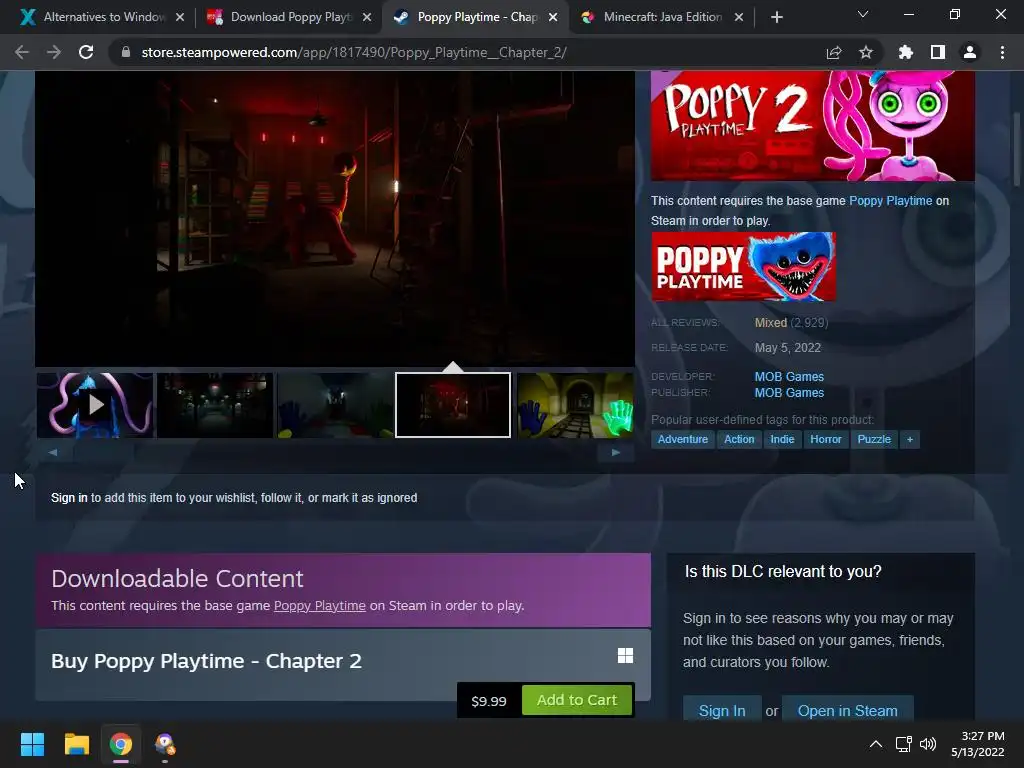Select the green hand tunnel thumbnail
Screen dimensions: 1024x768
click(575, 405)
